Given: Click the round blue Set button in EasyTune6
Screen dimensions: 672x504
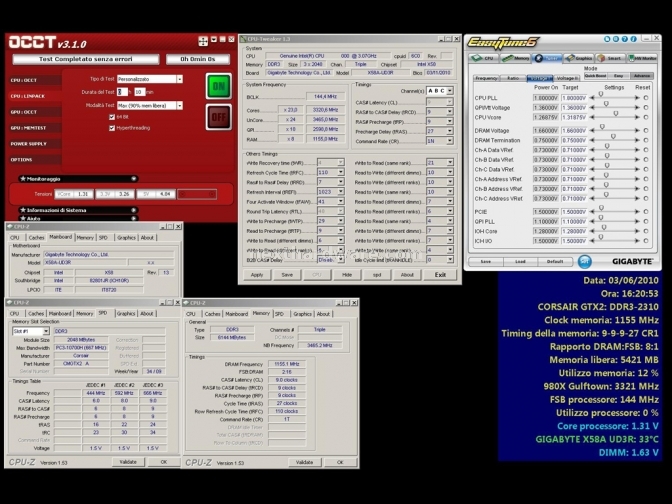Looking at the screenshot, I should (x=585, y=261).
